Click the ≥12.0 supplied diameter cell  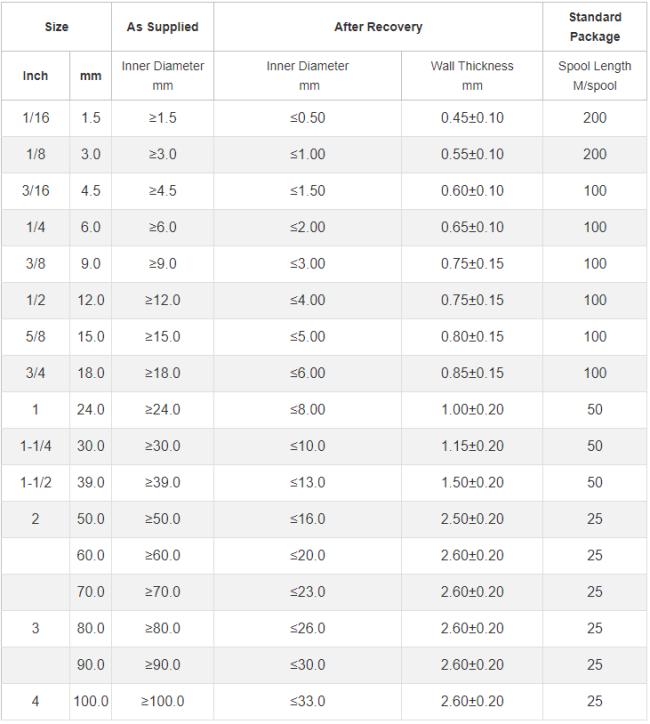pos(162,300)
